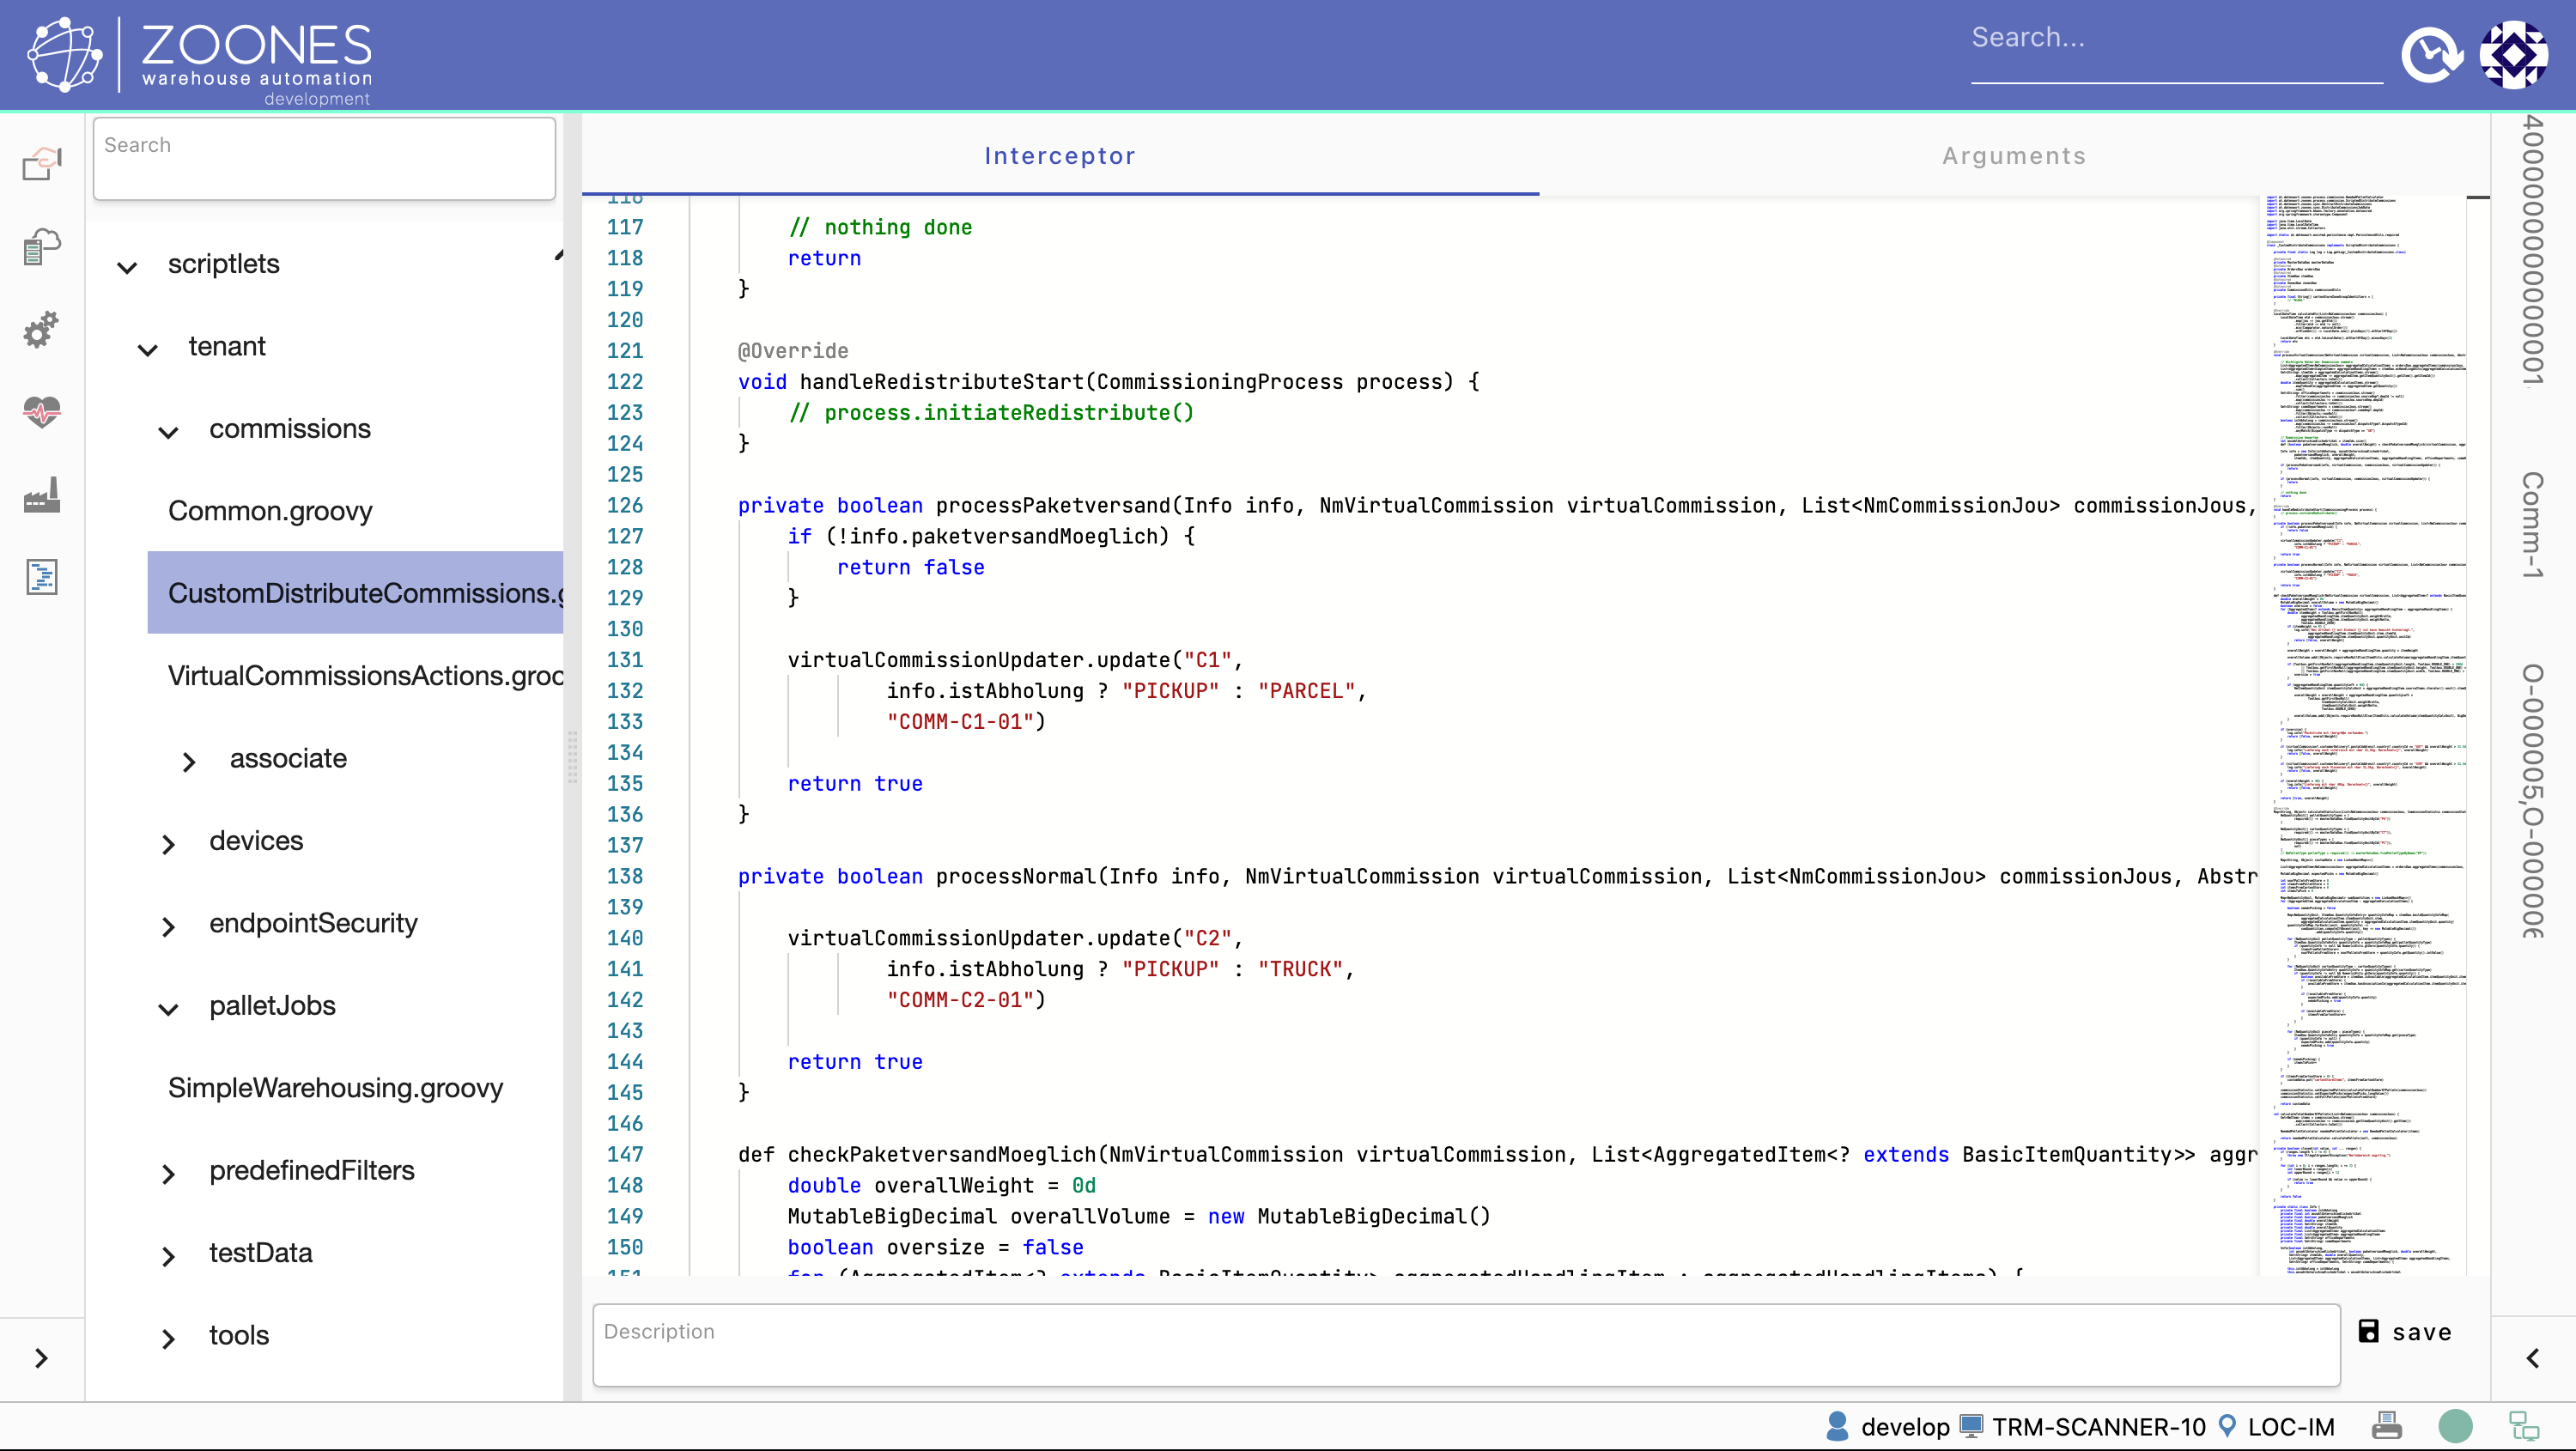This screenshot has width=2576, height=1451.
Task: Expand the endpointSecurity folder
Action: (x=168, y=927)
